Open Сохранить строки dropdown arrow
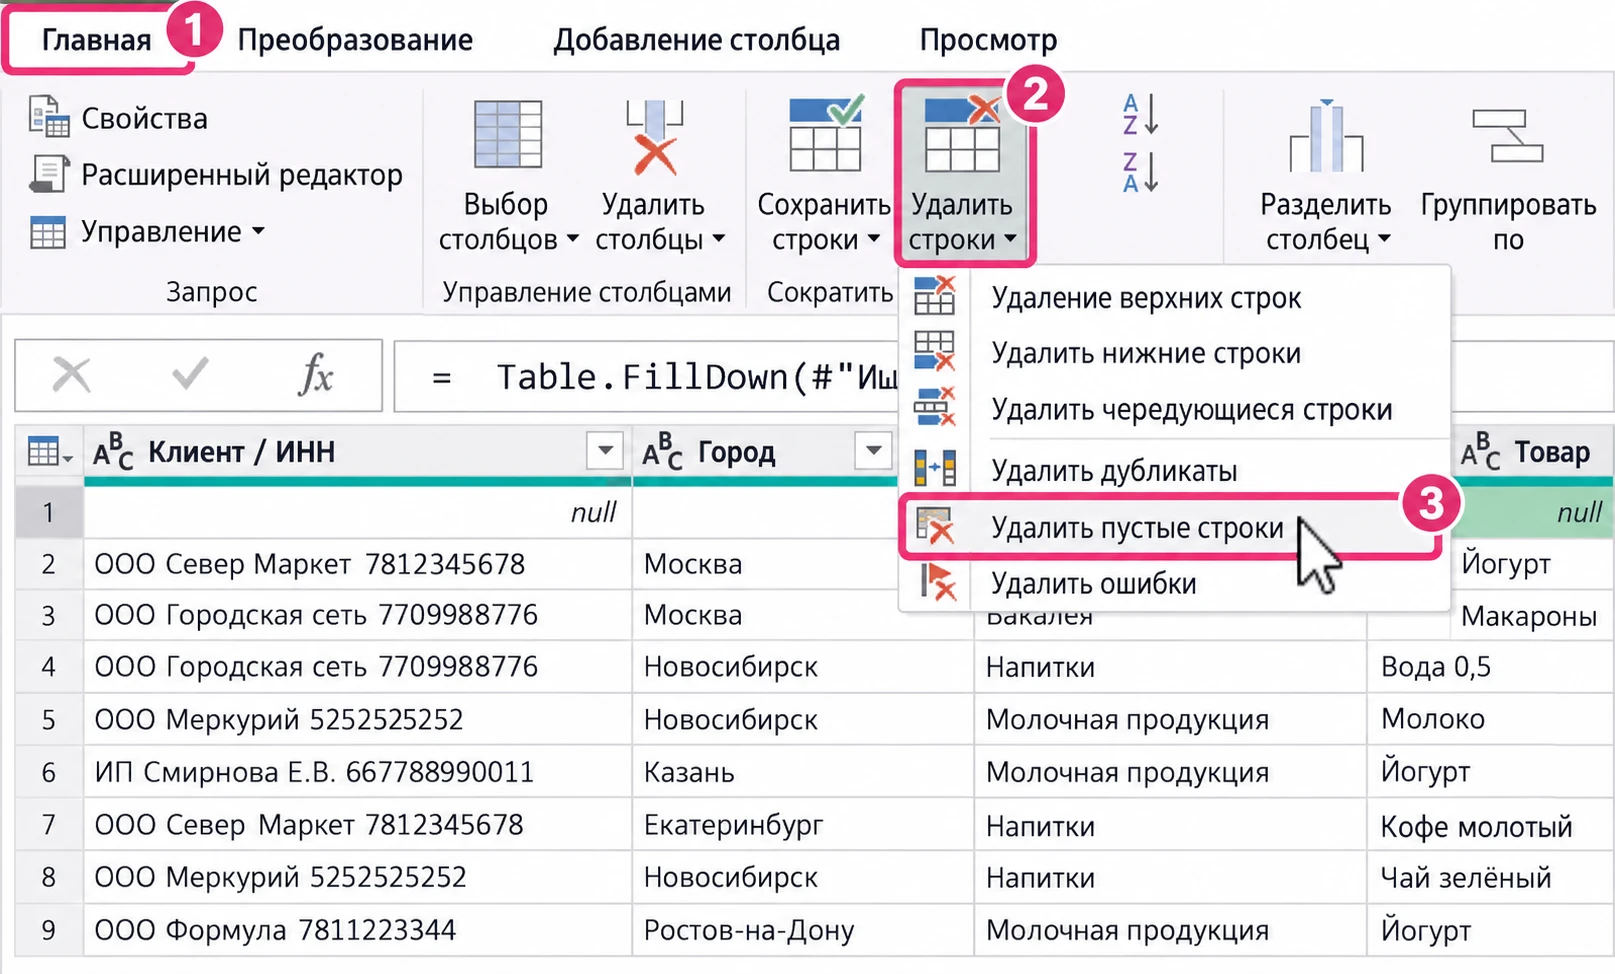This screenshot has height=974, width=1615. tap(873, 240)
